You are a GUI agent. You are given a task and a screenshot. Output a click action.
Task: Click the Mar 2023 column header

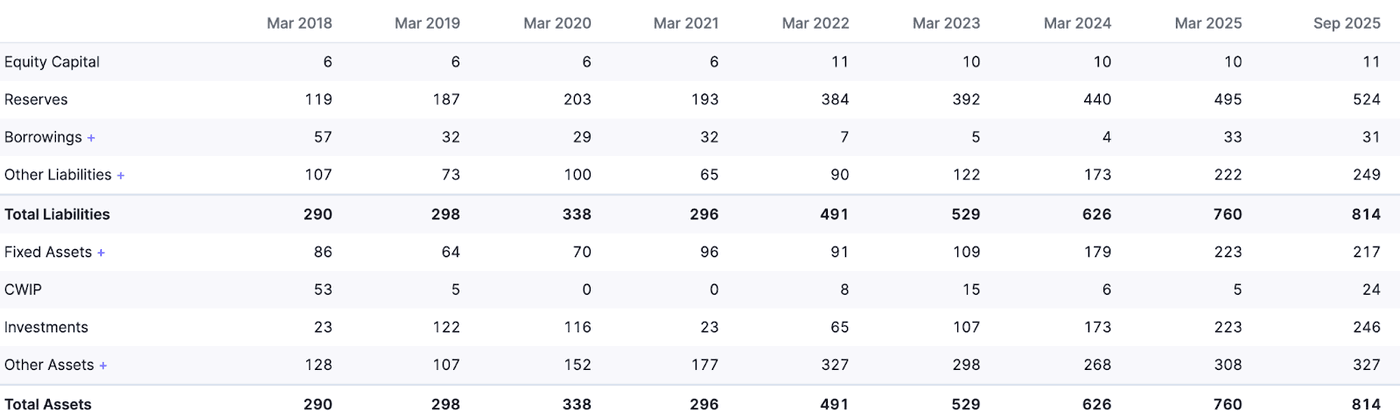click(x=946, y=23)
